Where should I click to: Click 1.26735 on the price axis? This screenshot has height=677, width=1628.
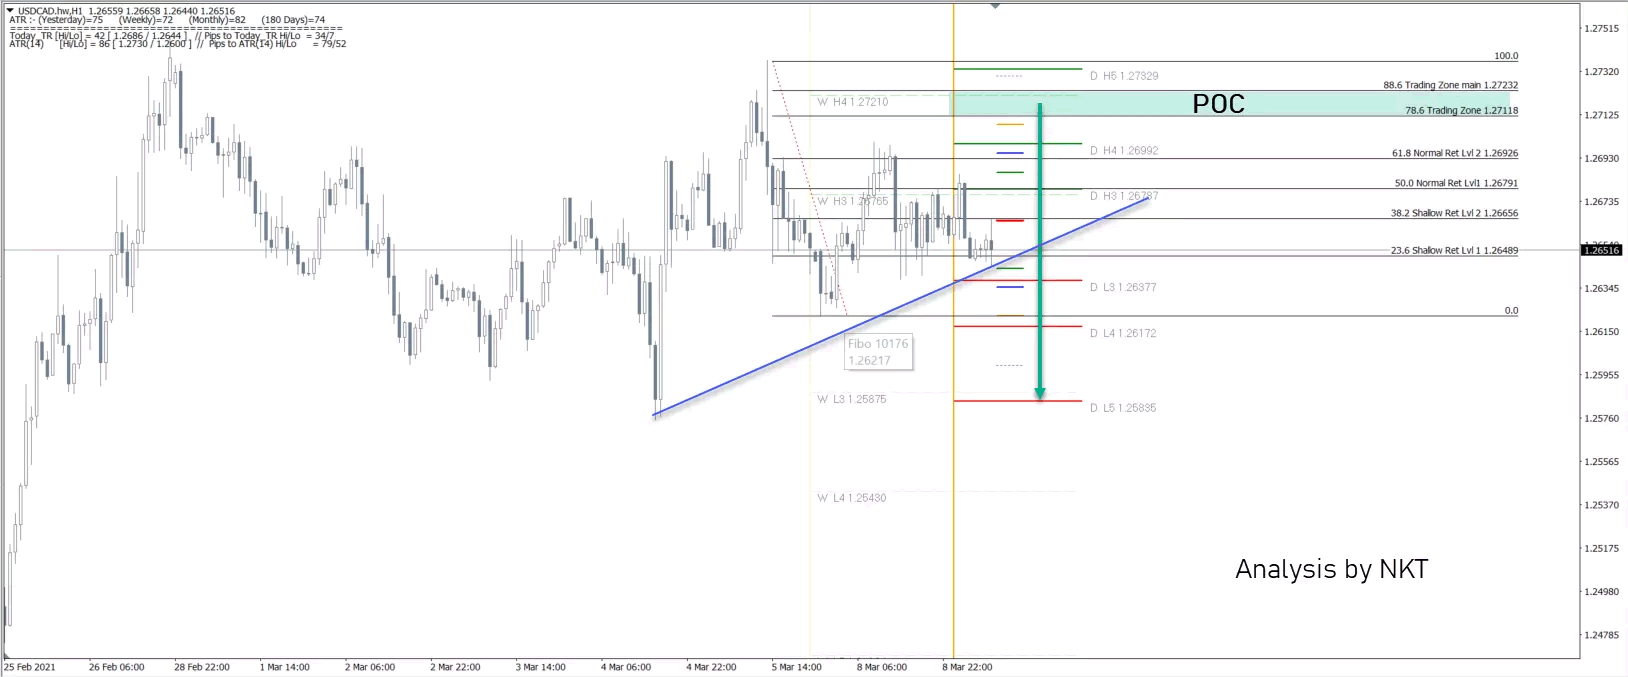(1601, 202)
